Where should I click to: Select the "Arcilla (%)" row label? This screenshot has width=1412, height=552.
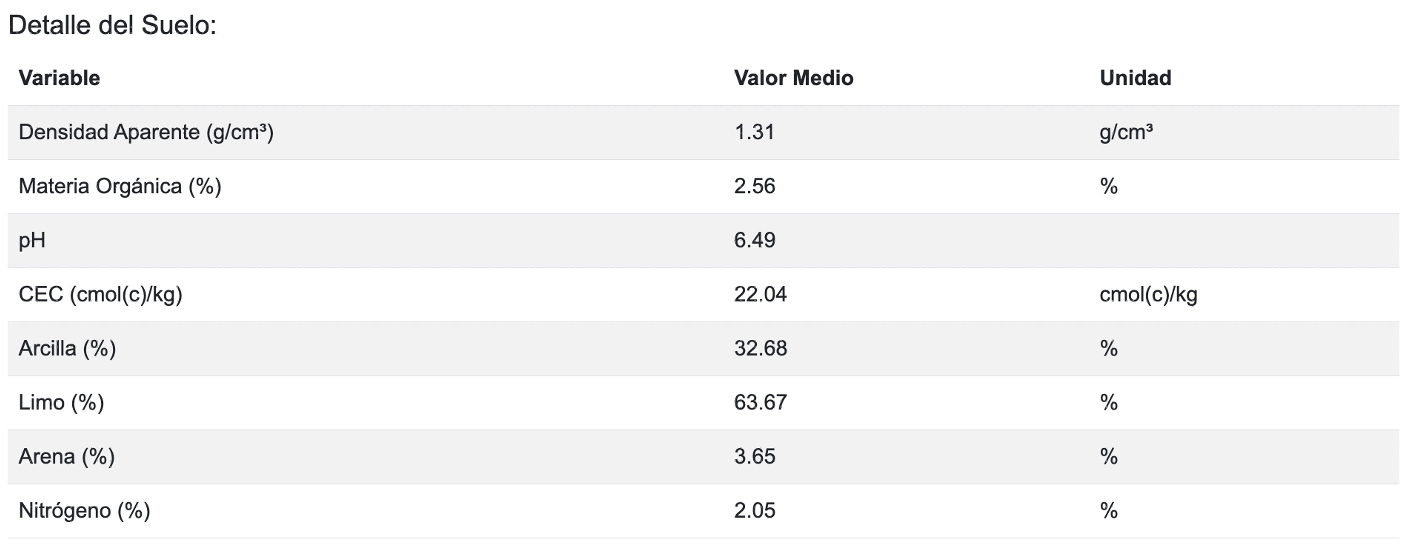click(66, 349)
